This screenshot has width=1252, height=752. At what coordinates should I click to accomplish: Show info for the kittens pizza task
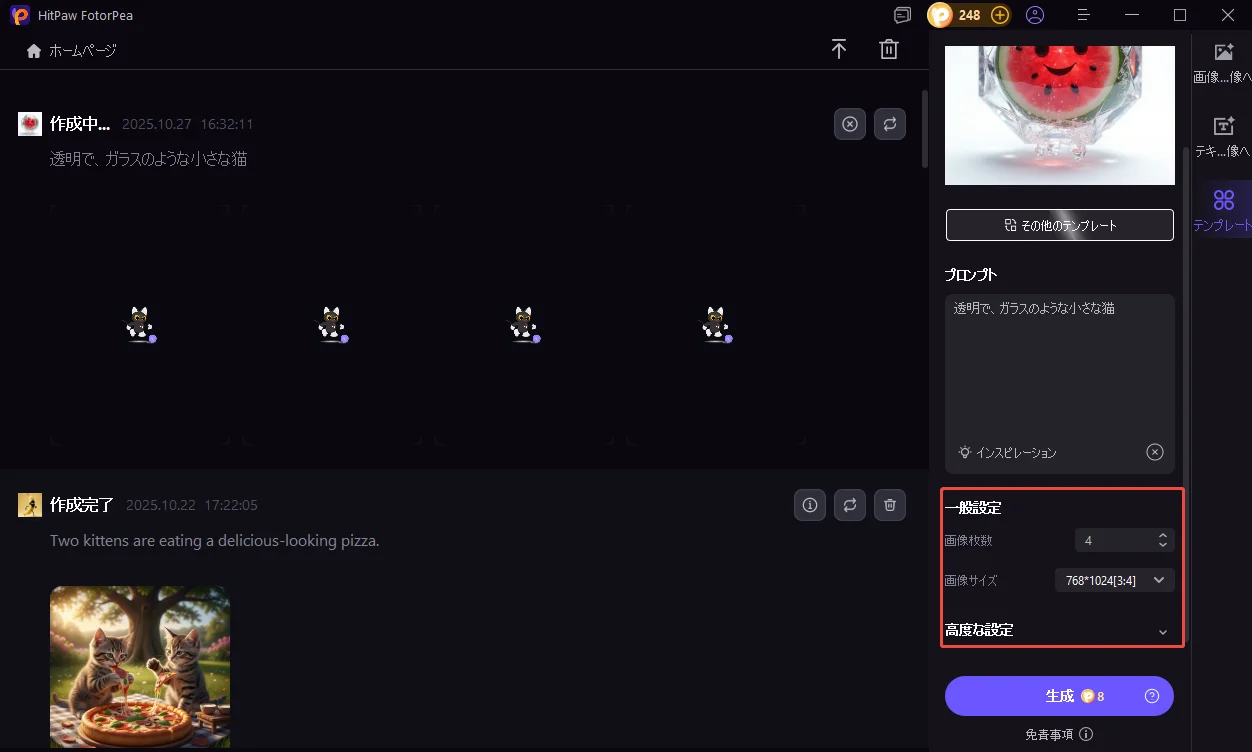[x=810, y=505]
